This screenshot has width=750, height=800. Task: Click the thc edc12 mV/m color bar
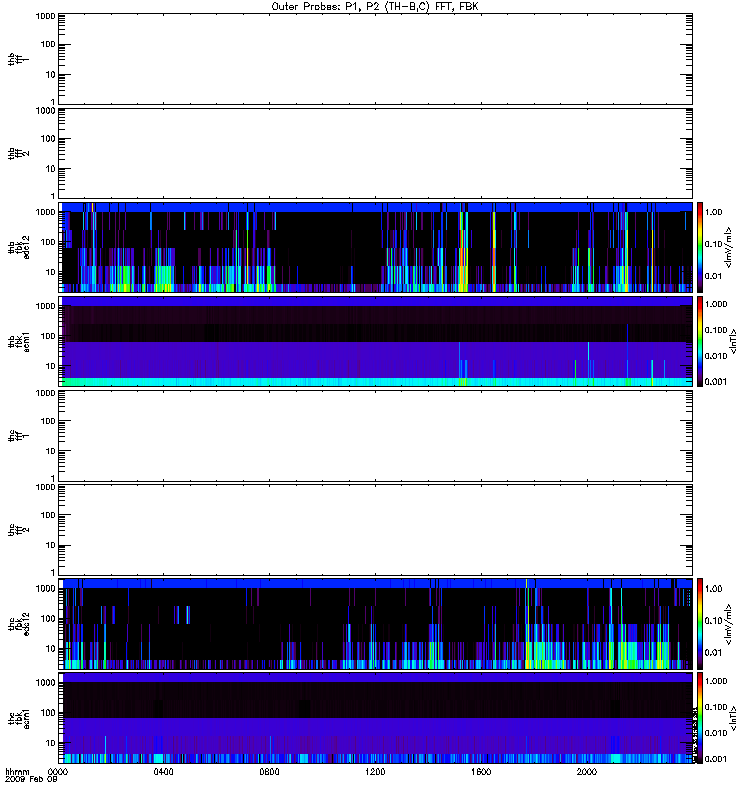pos(700,624)
